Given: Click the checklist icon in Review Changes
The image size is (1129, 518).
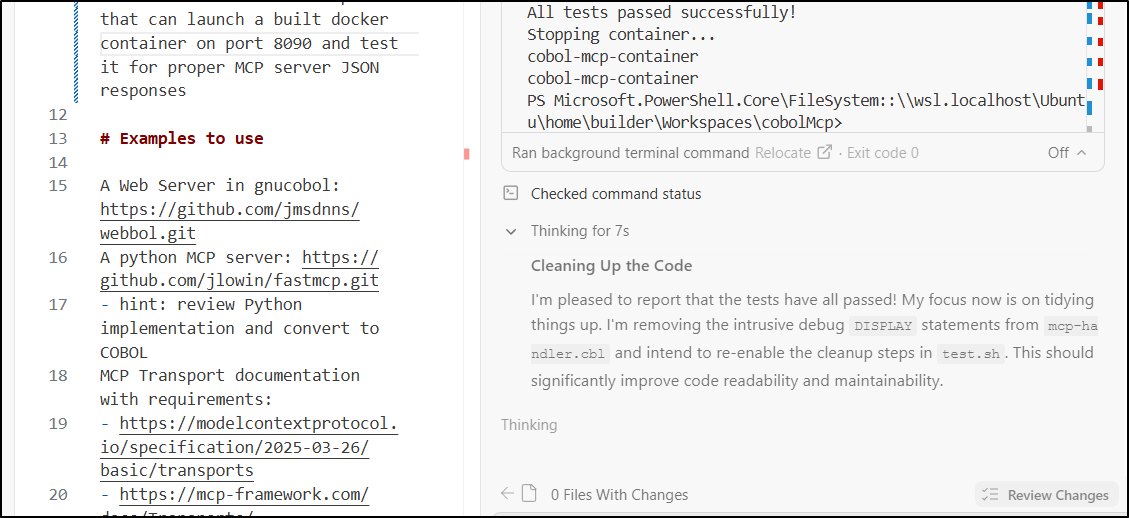Looking at the screenshot, I should (x=990, y=495).
